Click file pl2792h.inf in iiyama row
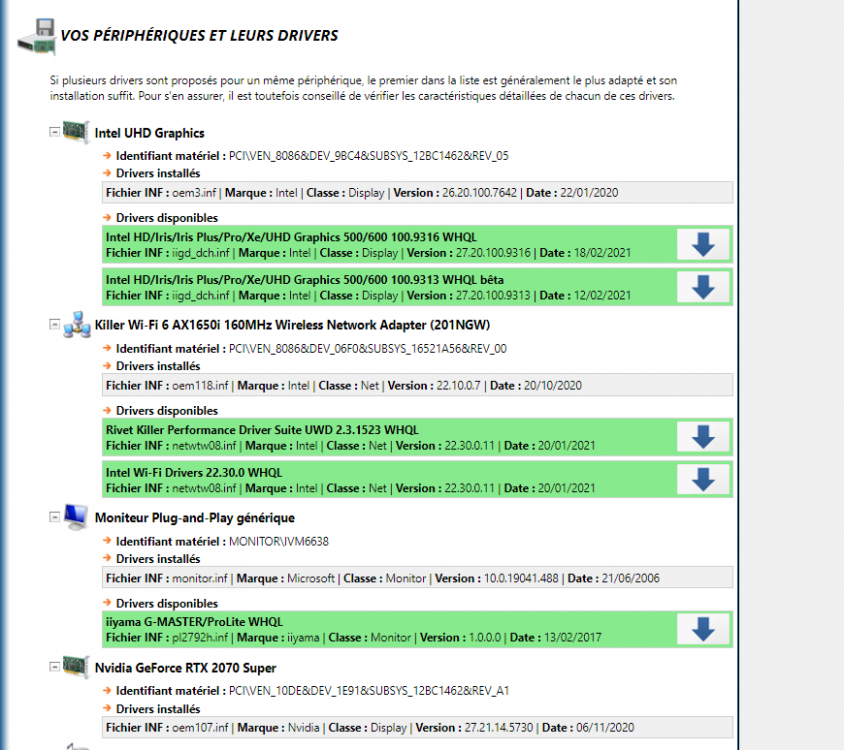Image resolution: width=844 pixels, height=750 pixels. (200, 637)
